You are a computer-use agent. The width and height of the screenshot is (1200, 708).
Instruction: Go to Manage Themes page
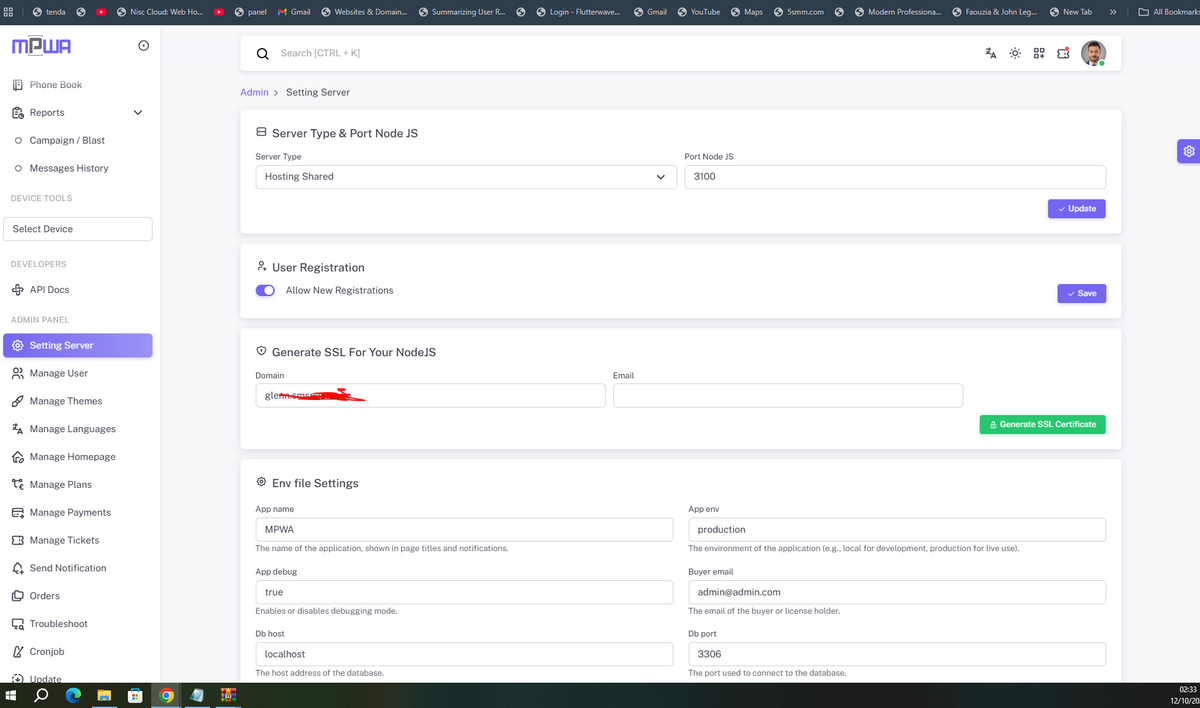tap(65, 401)
